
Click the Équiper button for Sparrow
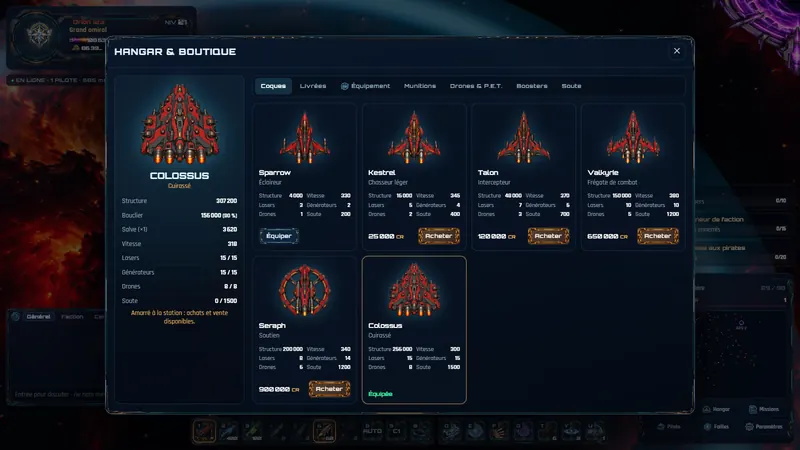[x=279, y=236]
